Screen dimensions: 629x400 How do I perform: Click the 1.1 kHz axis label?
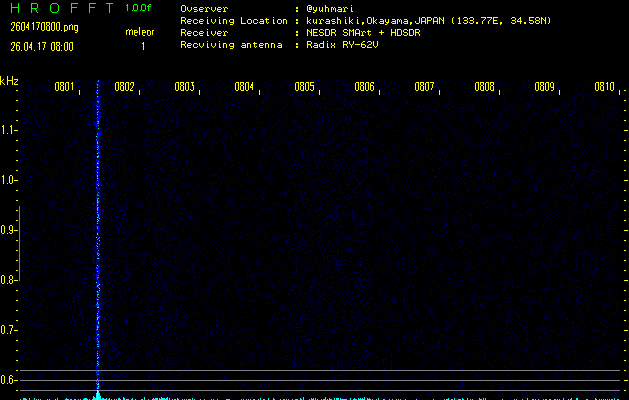pos(8,130)
